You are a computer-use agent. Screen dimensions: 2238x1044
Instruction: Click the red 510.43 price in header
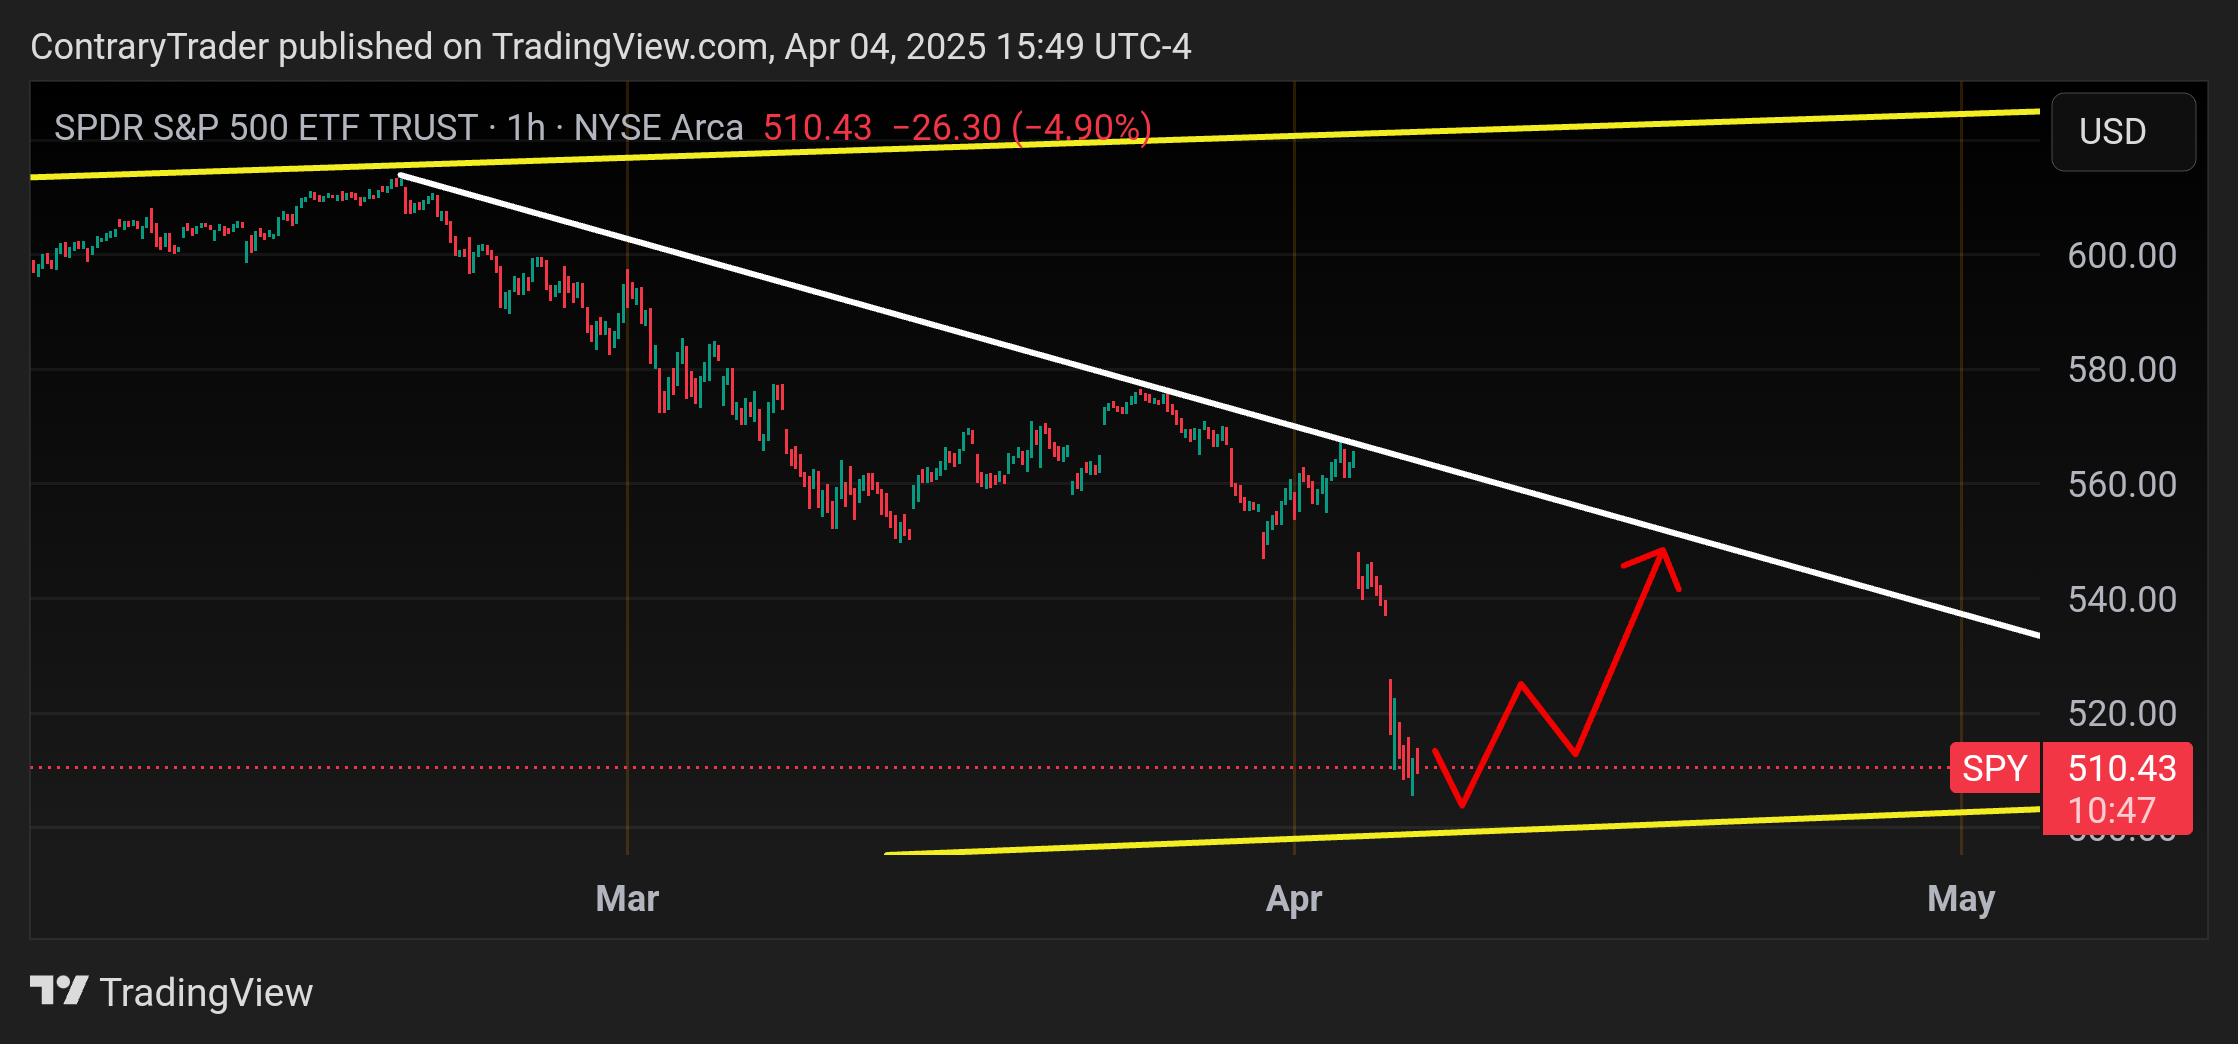coord(817,127)
